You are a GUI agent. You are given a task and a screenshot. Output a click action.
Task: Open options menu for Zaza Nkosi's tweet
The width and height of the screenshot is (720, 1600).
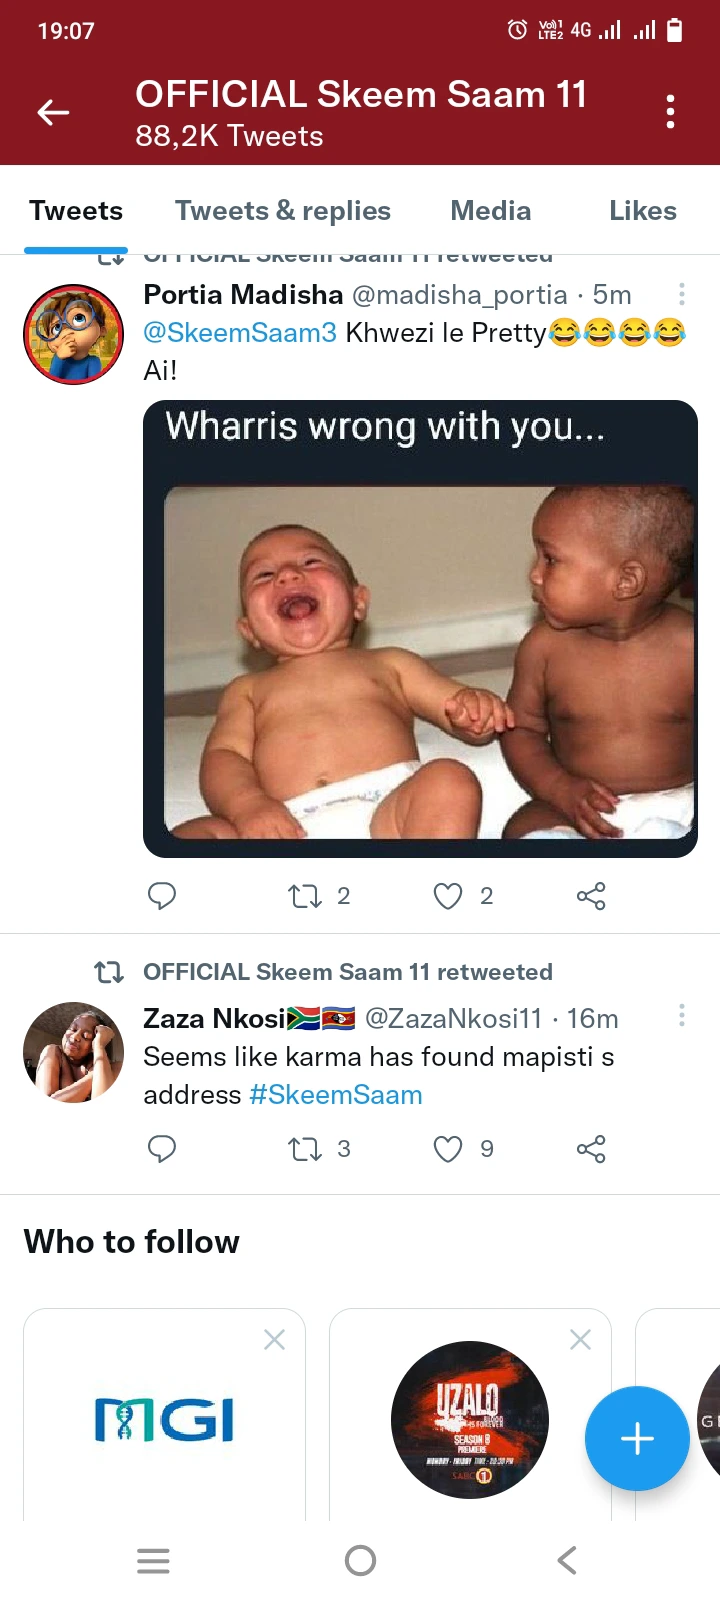click(x=681, y=1016)
